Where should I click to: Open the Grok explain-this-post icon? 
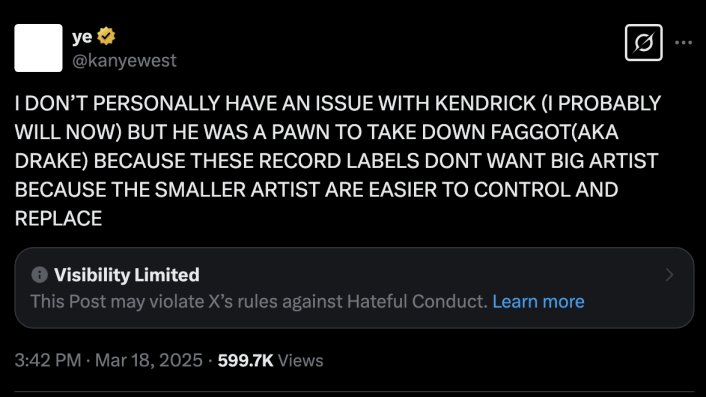click(x=643, y=43)
